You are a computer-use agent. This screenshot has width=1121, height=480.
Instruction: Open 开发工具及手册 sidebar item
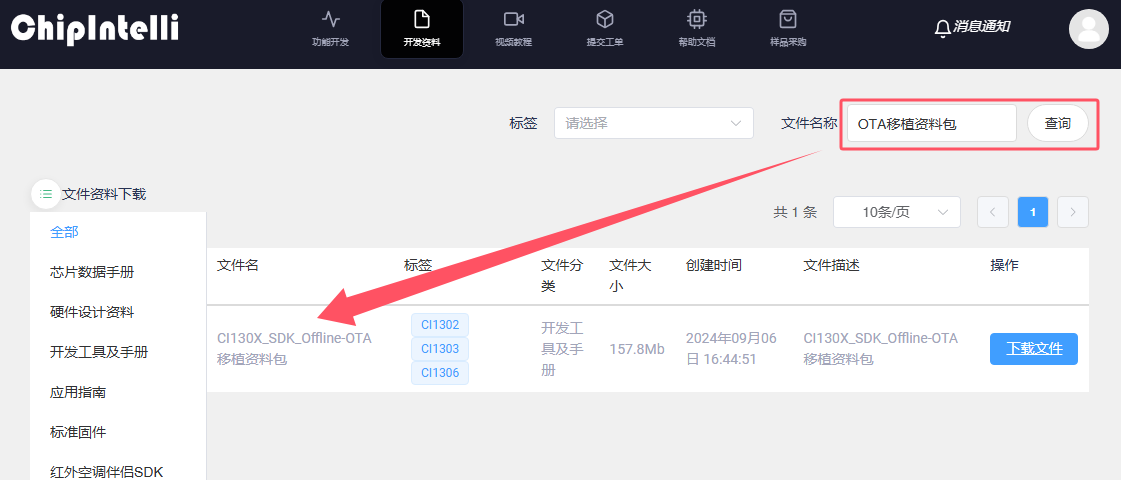99,352
